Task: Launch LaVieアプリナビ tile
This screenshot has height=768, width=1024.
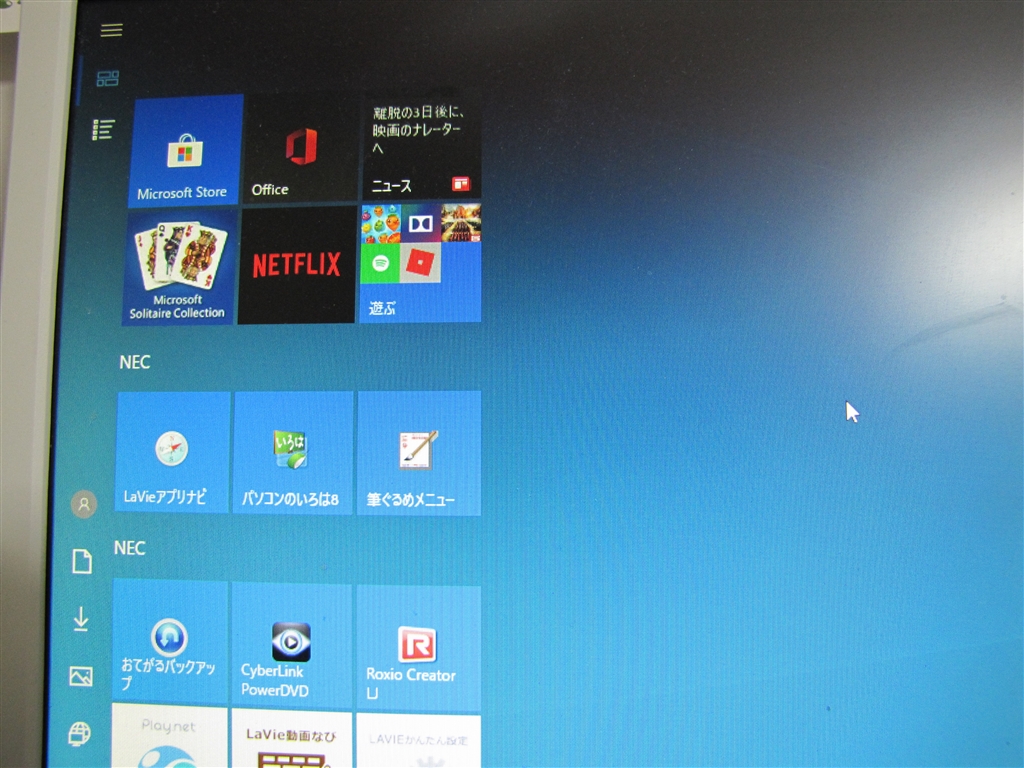Action: click(173, 453)
